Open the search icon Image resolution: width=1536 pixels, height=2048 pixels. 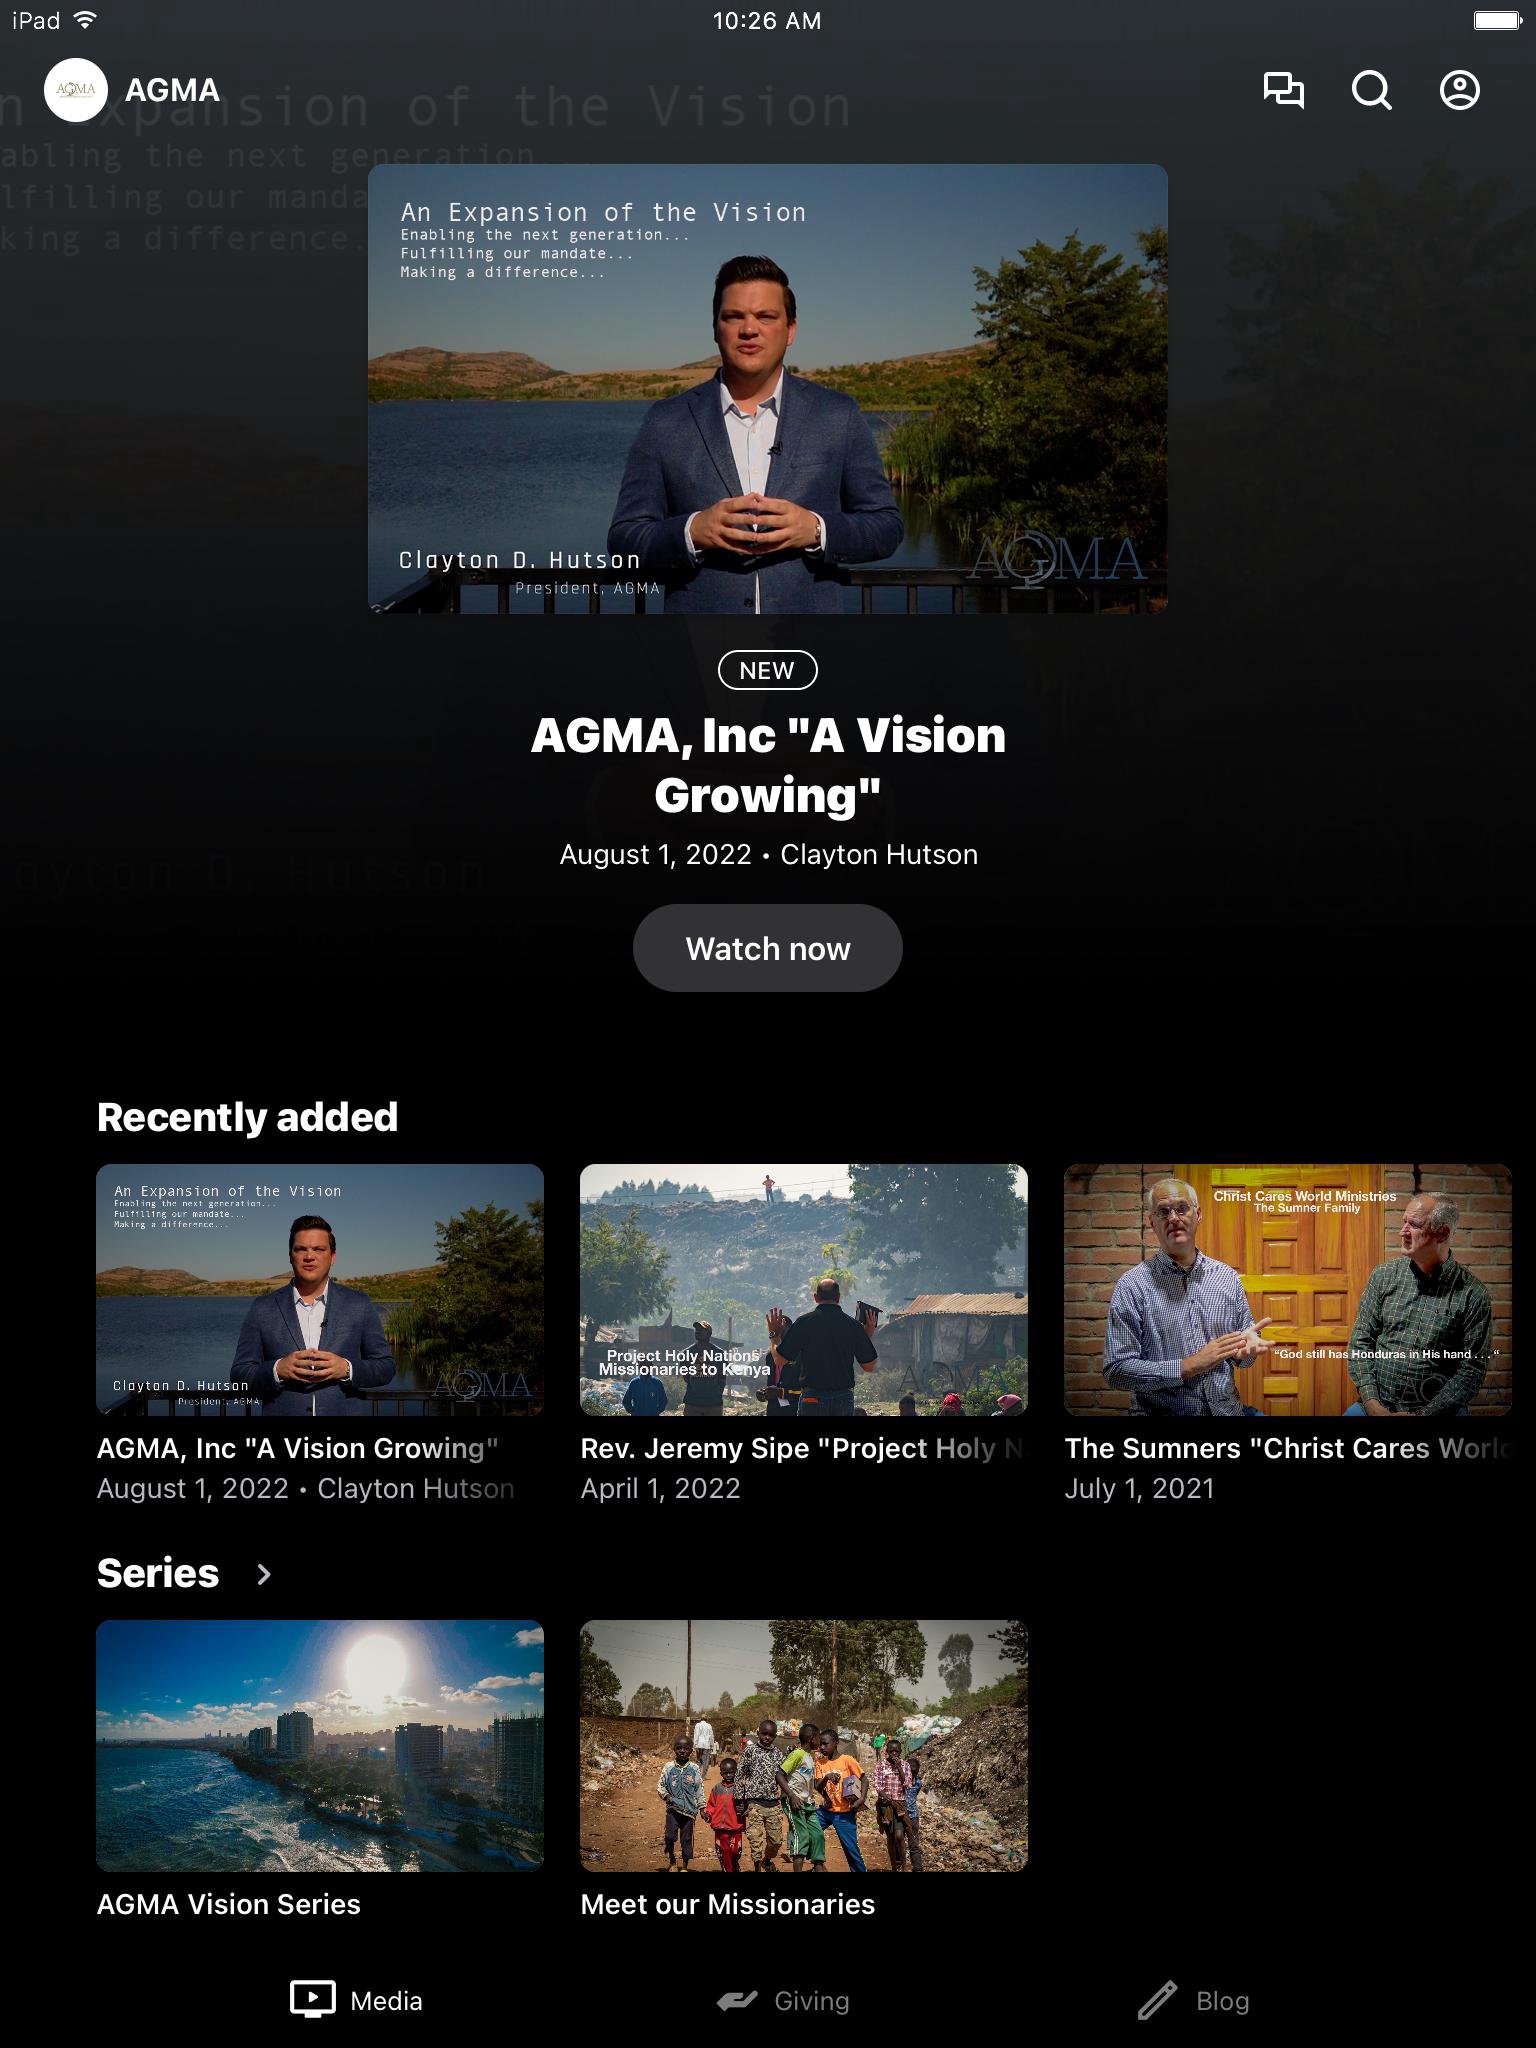tap(1371, 90)
